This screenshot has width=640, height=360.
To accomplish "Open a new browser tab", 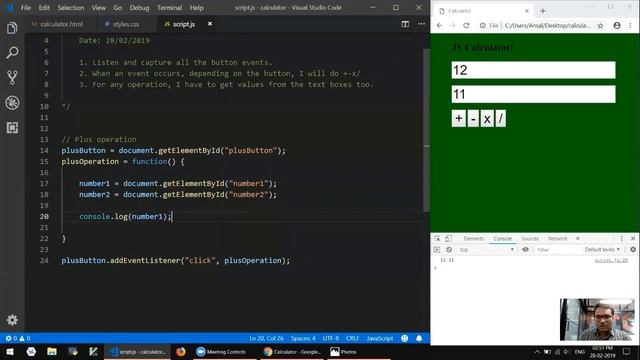I will pos(543,11).
